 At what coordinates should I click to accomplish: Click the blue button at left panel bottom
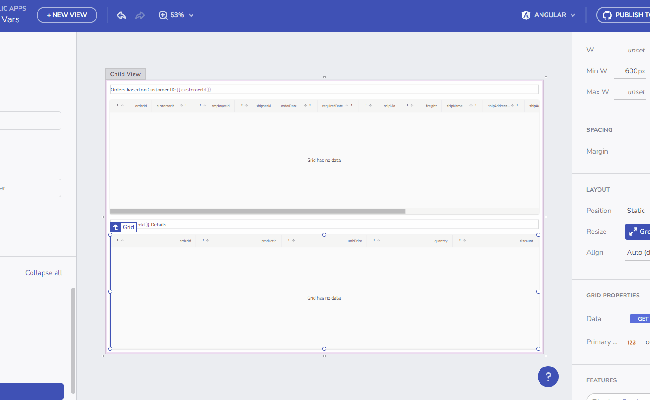coord(32,391)
